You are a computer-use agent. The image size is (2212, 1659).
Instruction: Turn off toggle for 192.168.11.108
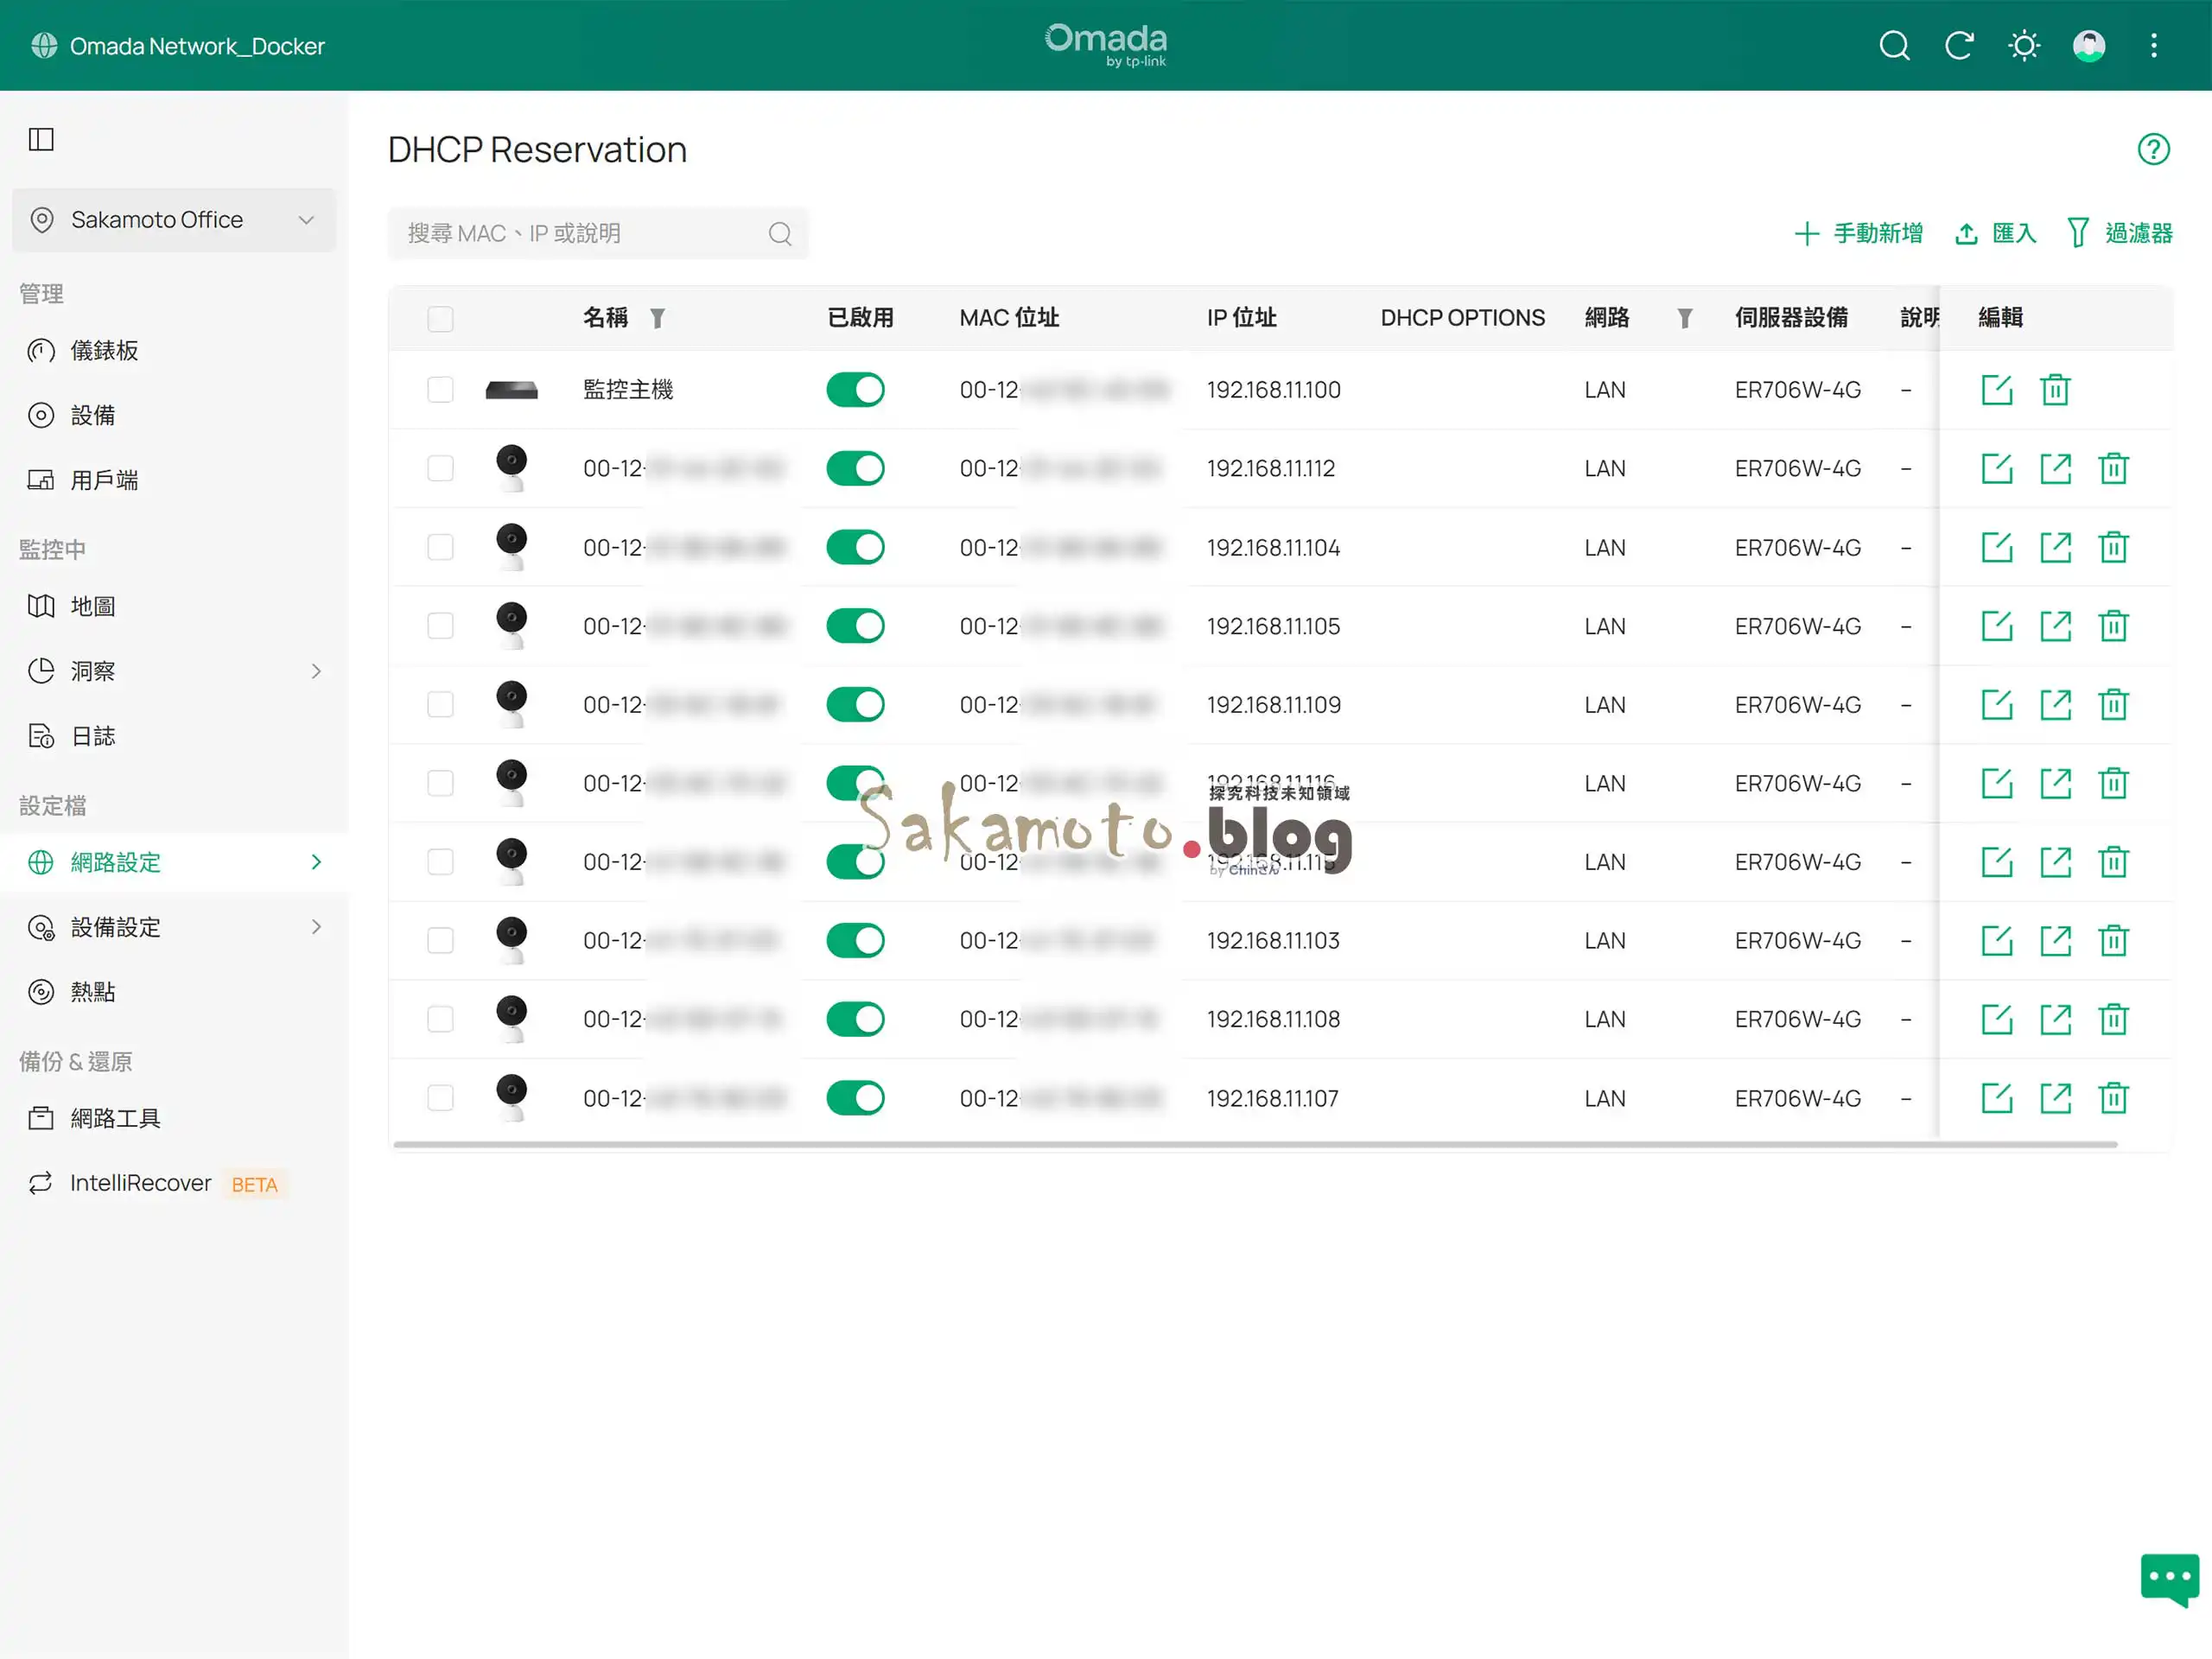coord(855,1019)
